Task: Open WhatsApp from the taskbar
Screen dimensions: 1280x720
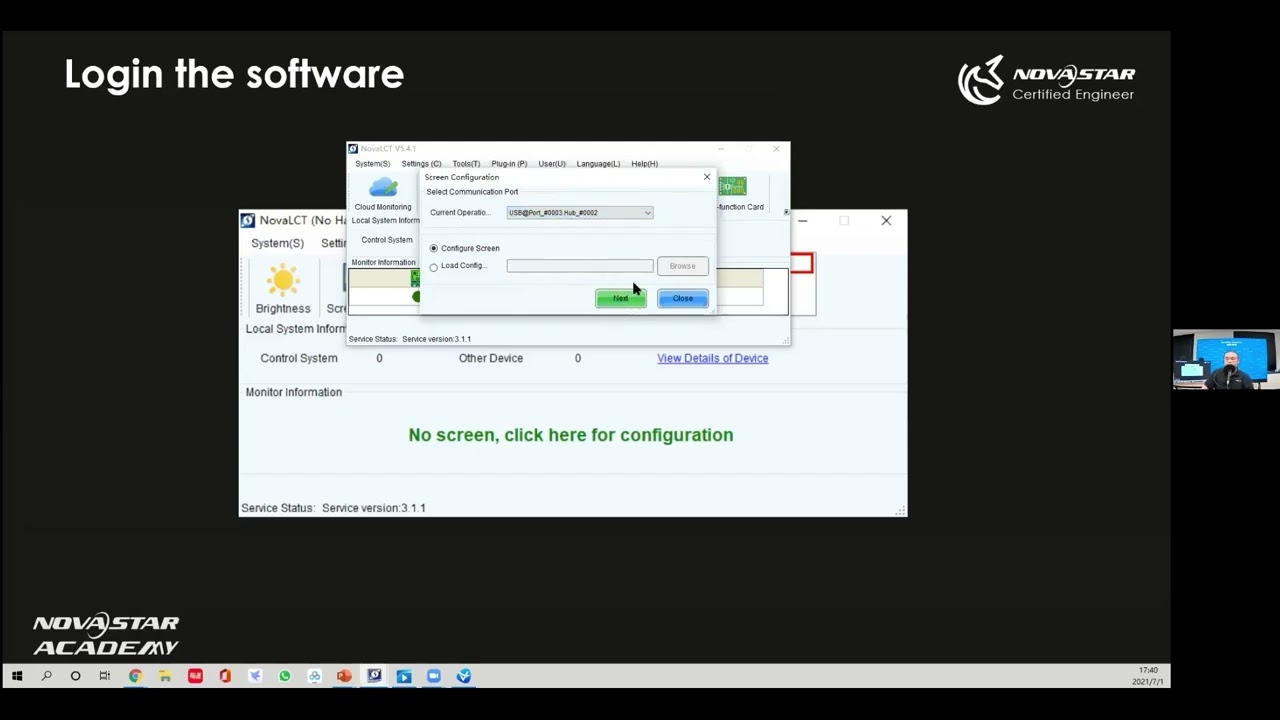Action: point(284,676)
